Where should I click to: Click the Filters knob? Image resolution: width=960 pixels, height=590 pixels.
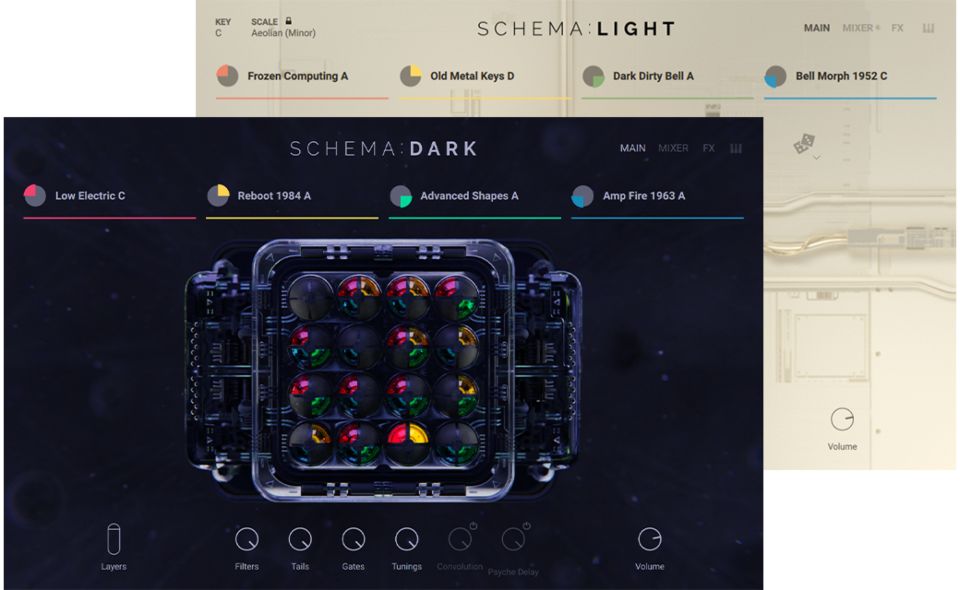coord(247,539)
